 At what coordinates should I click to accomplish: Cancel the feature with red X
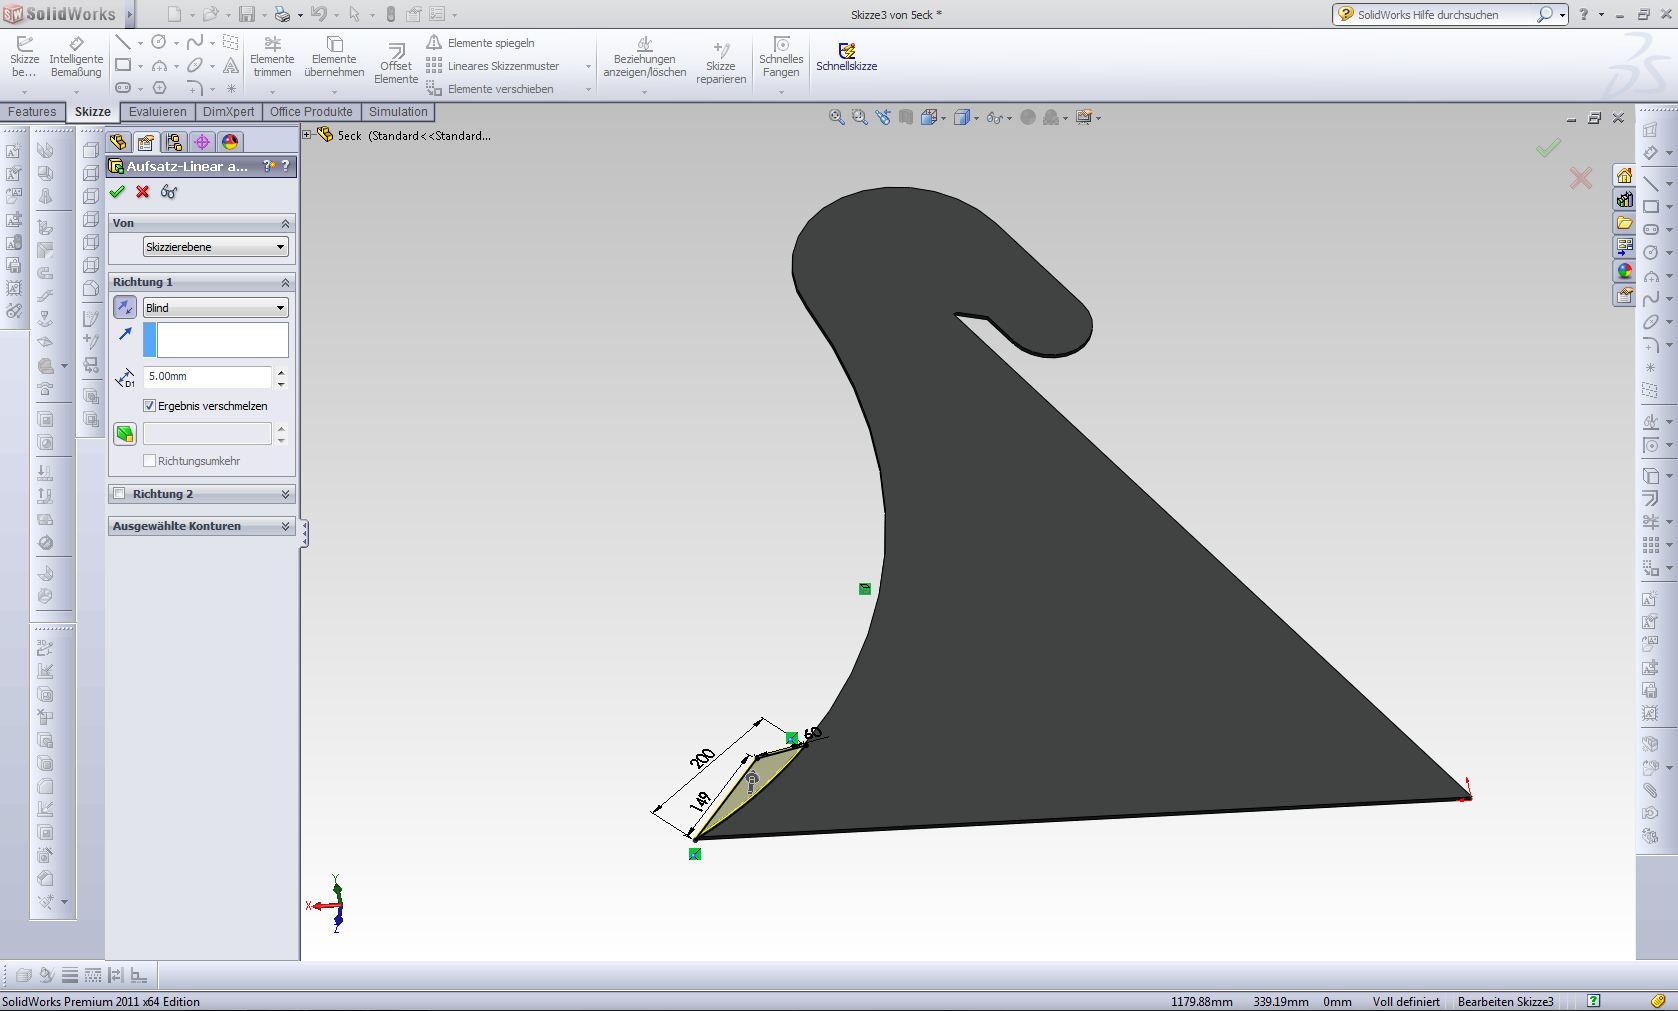click(x=143, y=192)
